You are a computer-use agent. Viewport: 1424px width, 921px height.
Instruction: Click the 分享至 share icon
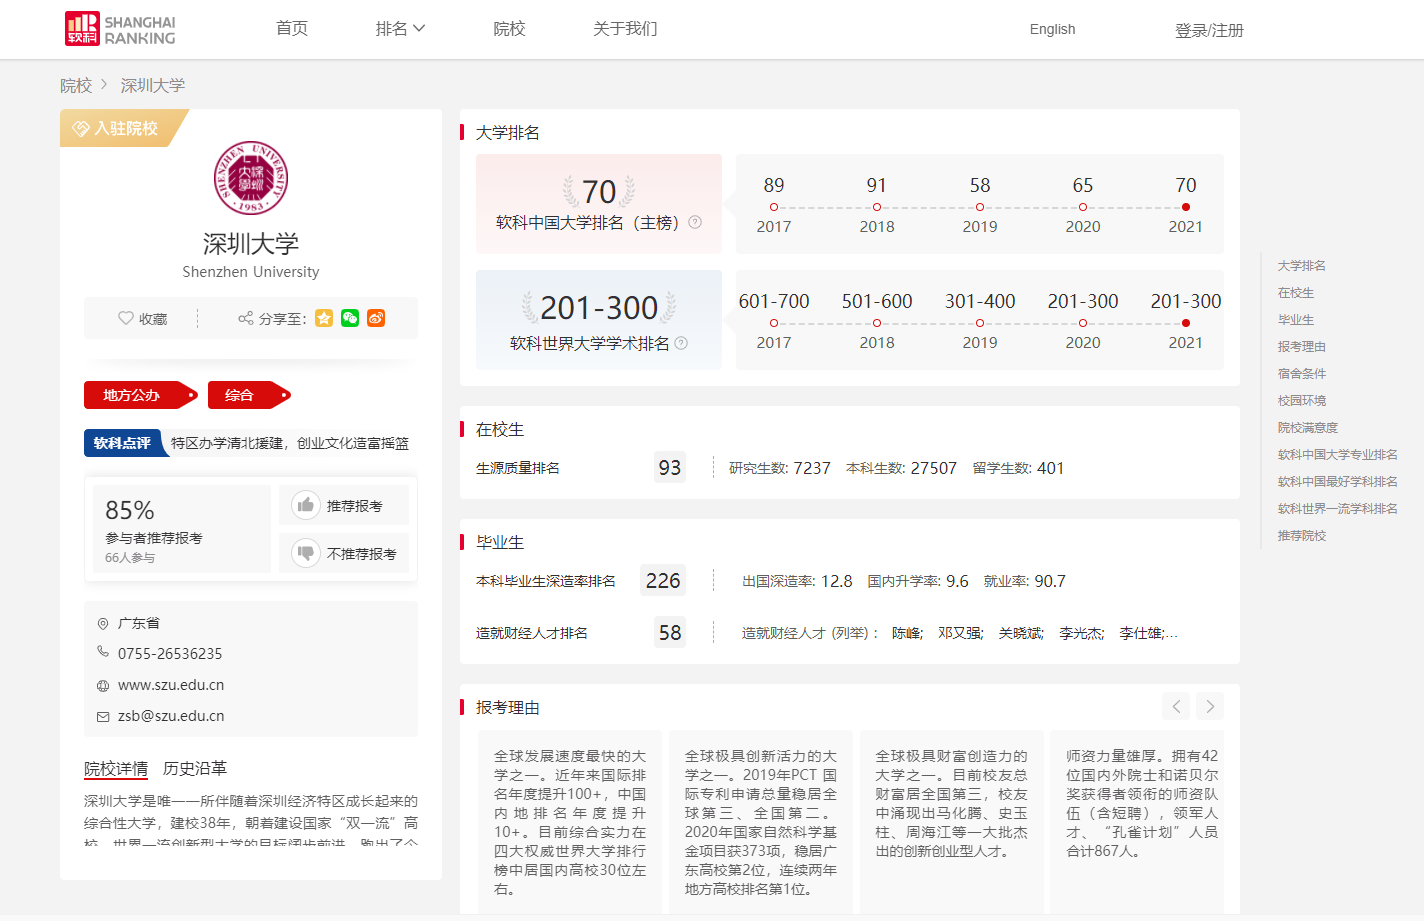click(245, 318)
